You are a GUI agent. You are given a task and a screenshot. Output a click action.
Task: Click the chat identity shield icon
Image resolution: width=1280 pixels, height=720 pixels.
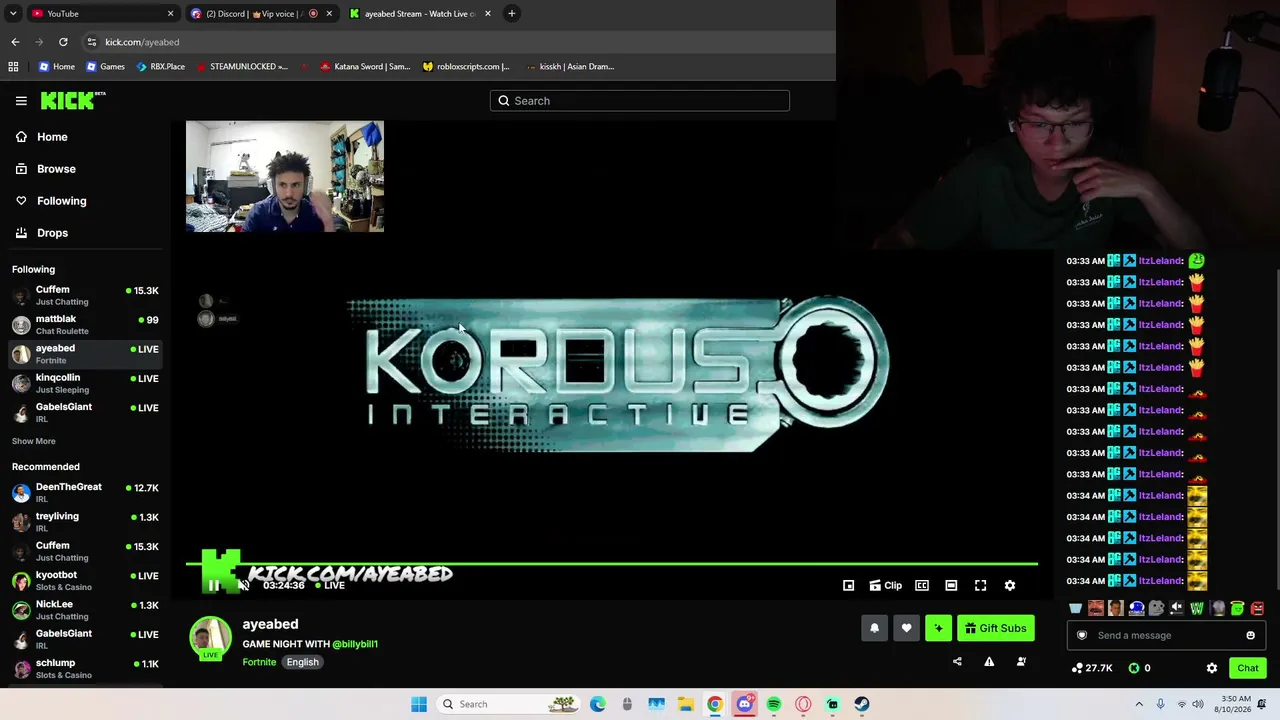pyautogui.click(x=1081, y=636)
